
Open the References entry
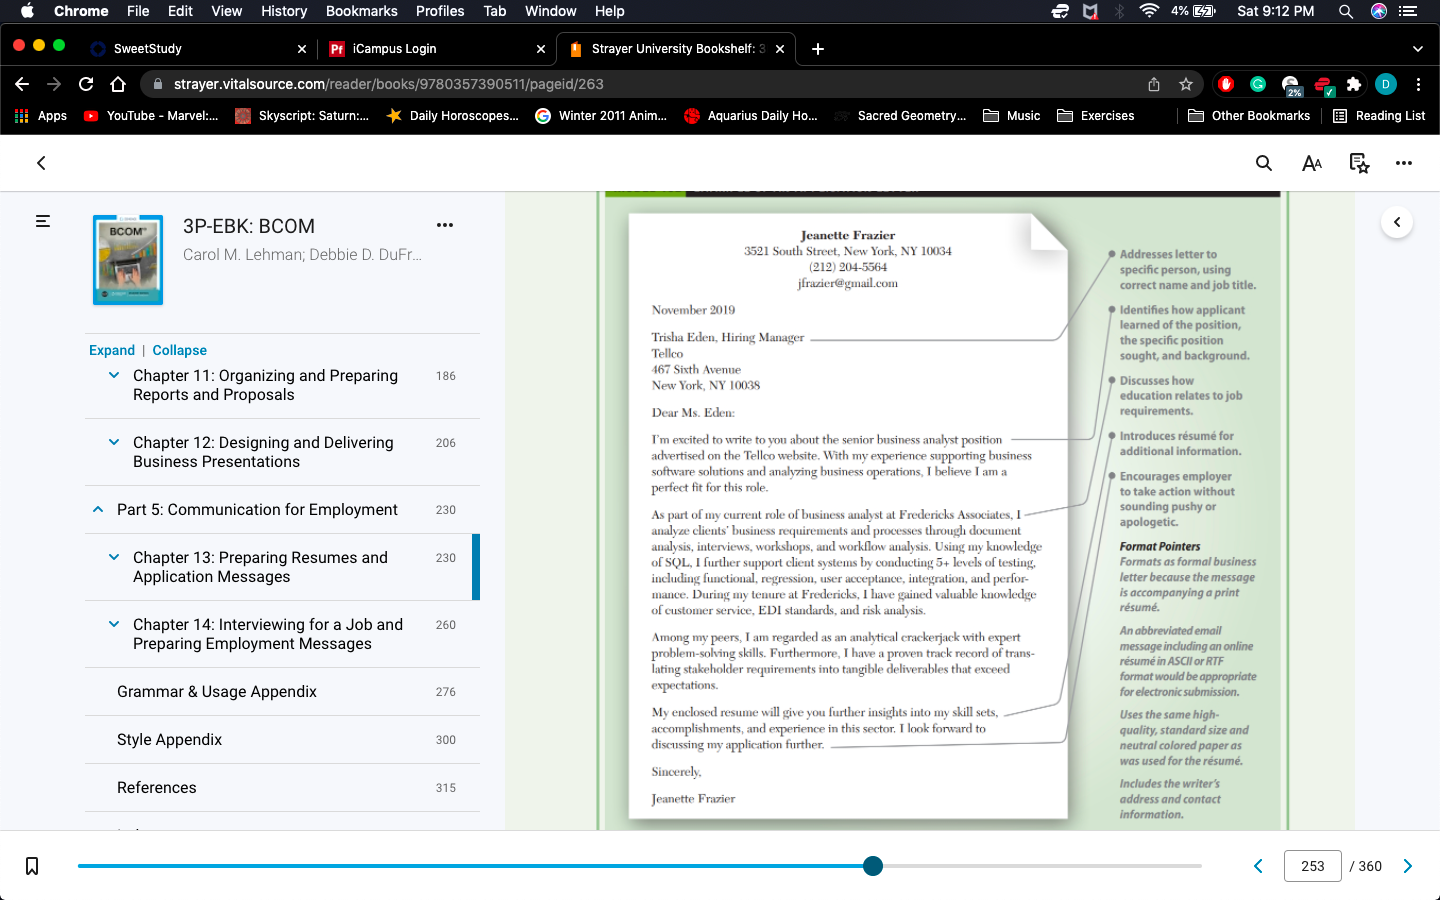157,788
